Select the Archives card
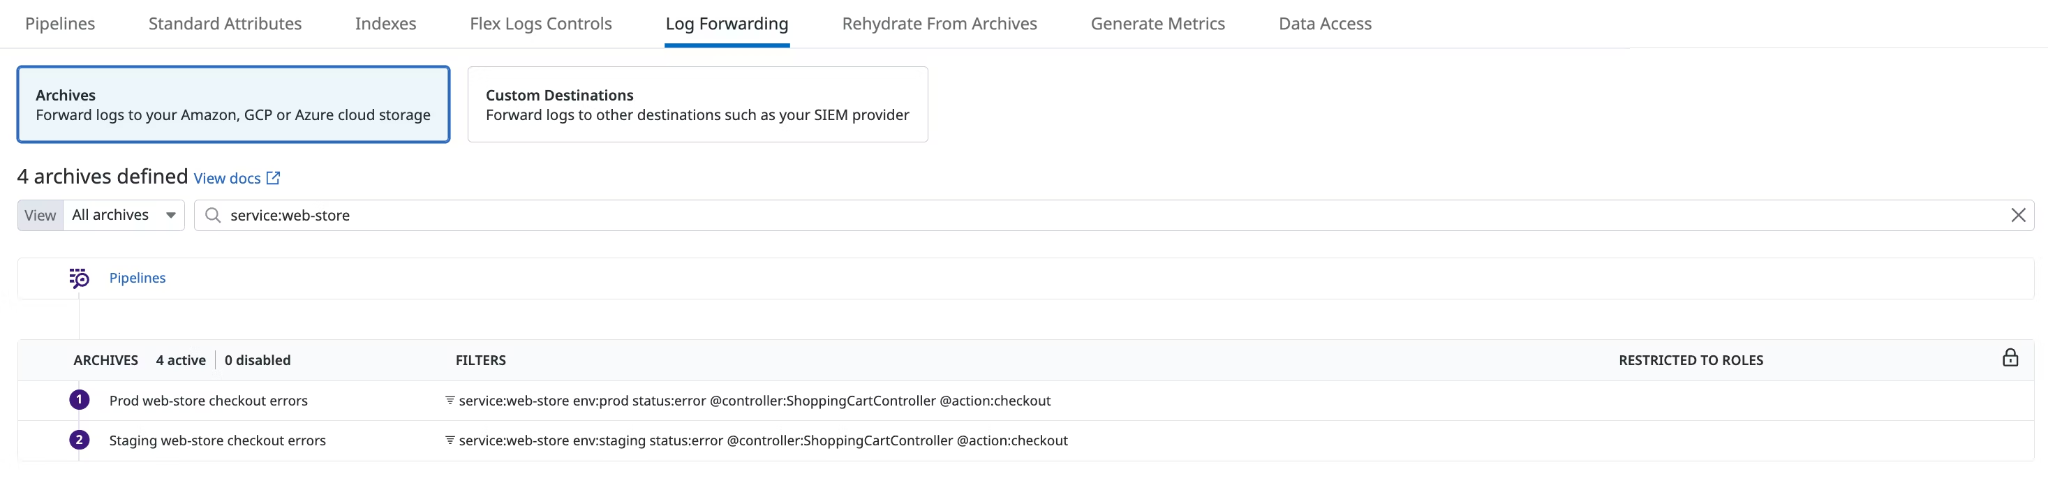Image resolution: width=2048 pixels, height=479 pixels. [233, 104]
